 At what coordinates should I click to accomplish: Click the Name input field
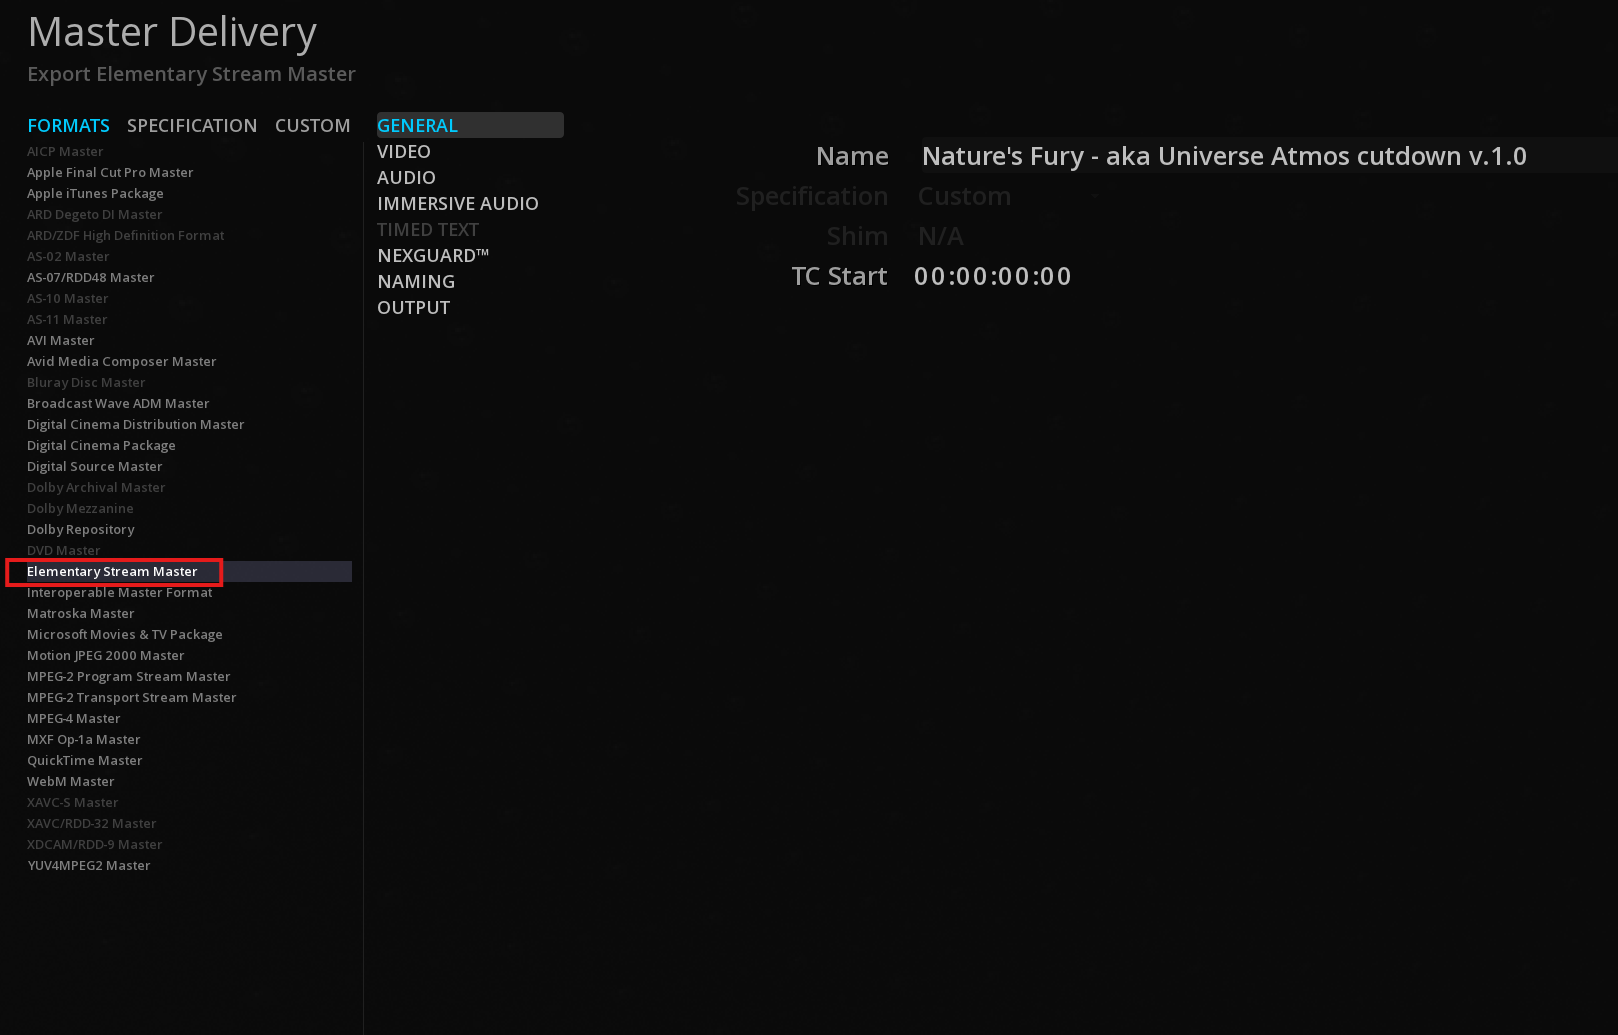point(1223,156)
